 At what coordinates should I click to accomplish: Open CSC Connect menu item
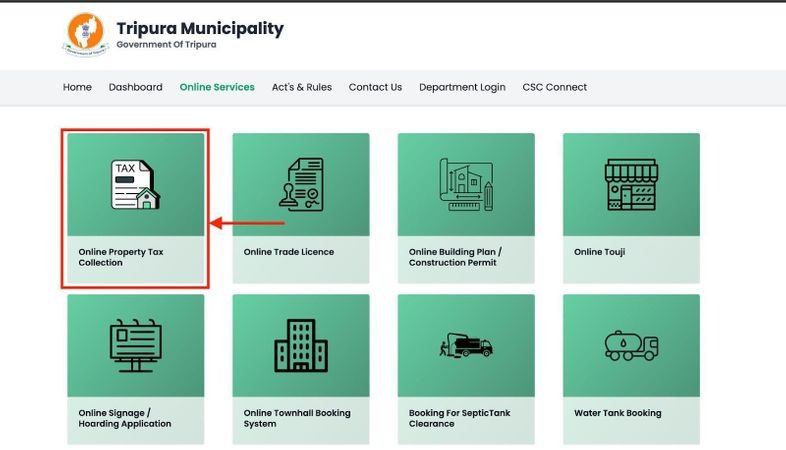[554, 87]
